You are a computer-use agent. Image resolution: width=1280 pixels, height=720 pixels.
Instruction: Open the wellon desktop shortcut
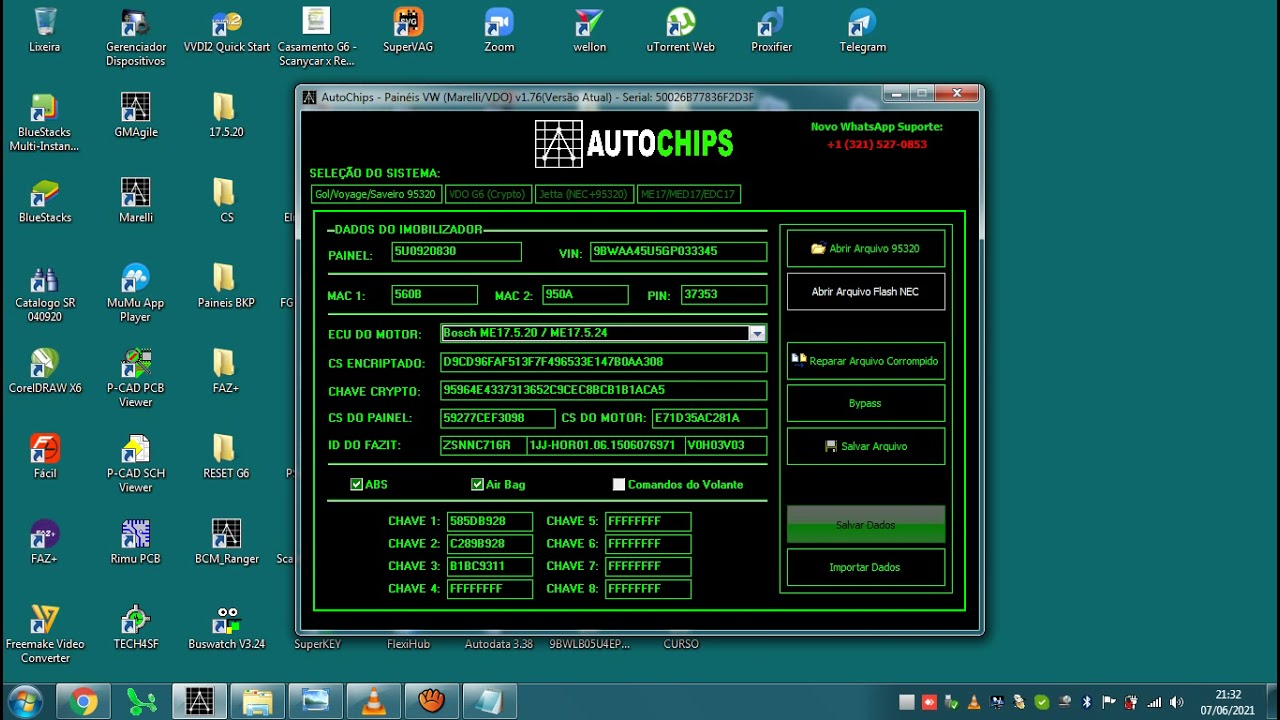pyautogui.click(x=590, y=30)
